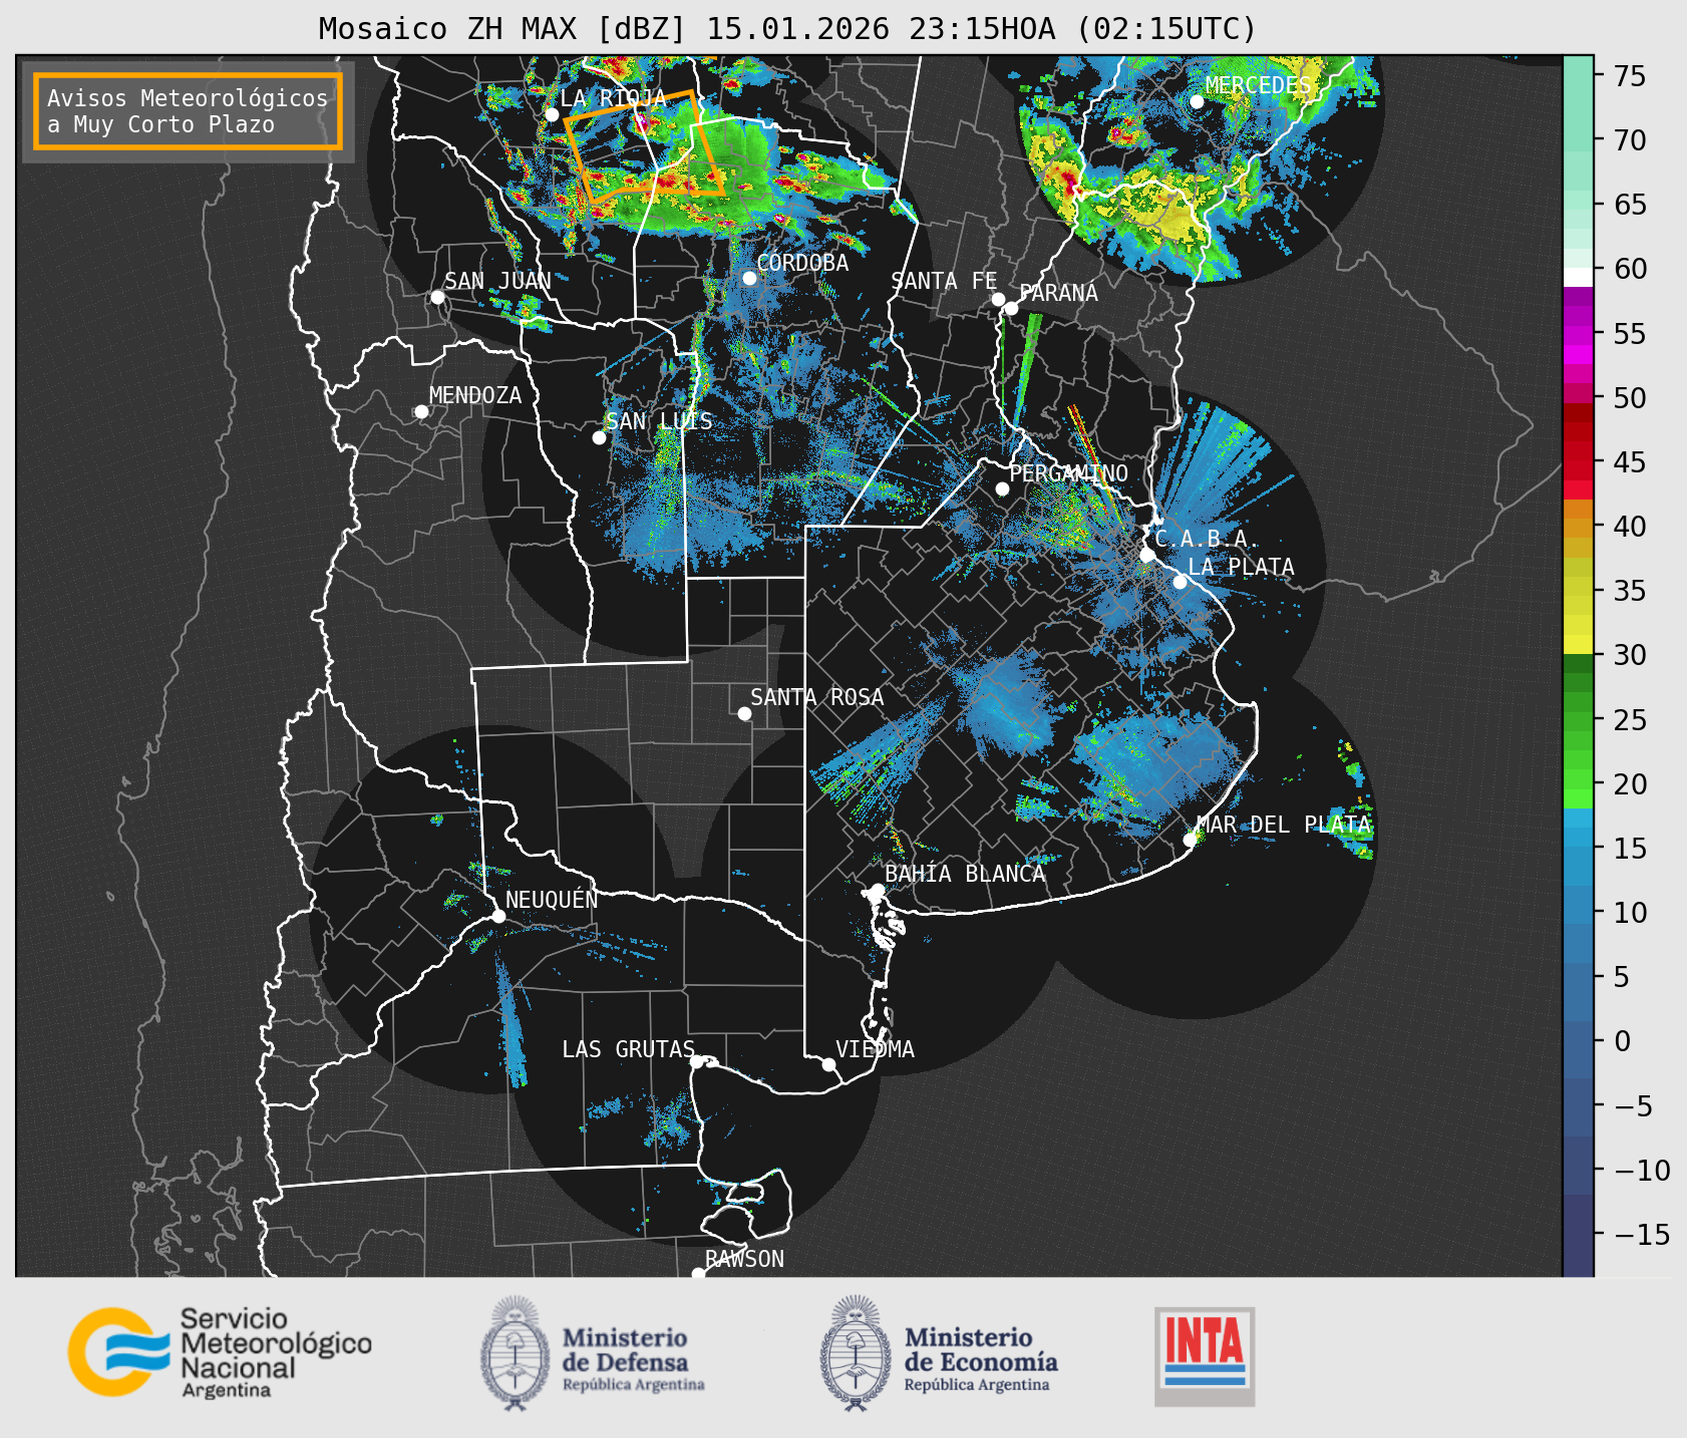The image size is (1687, 1438).
Task: Select the MENDOZA city marker
Action: tap(422, 412)
